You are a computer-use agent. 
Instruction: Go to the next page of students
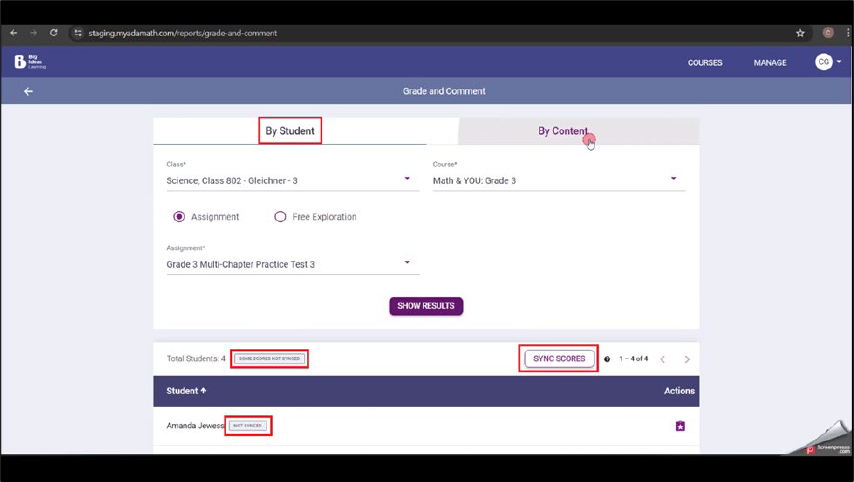point(687,359)
